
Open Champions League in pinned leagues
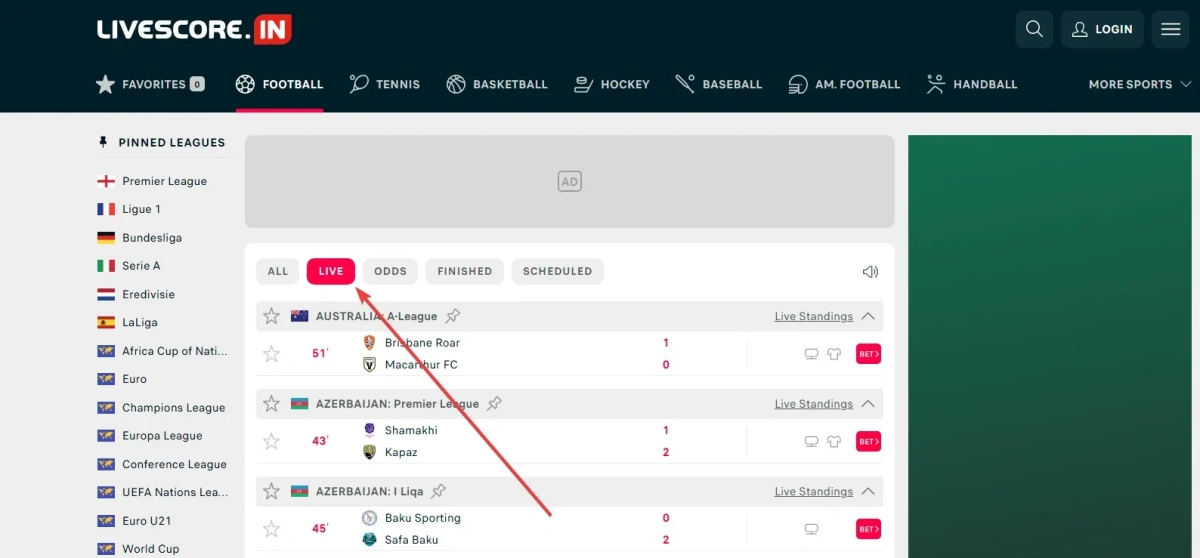pos(173,408)
